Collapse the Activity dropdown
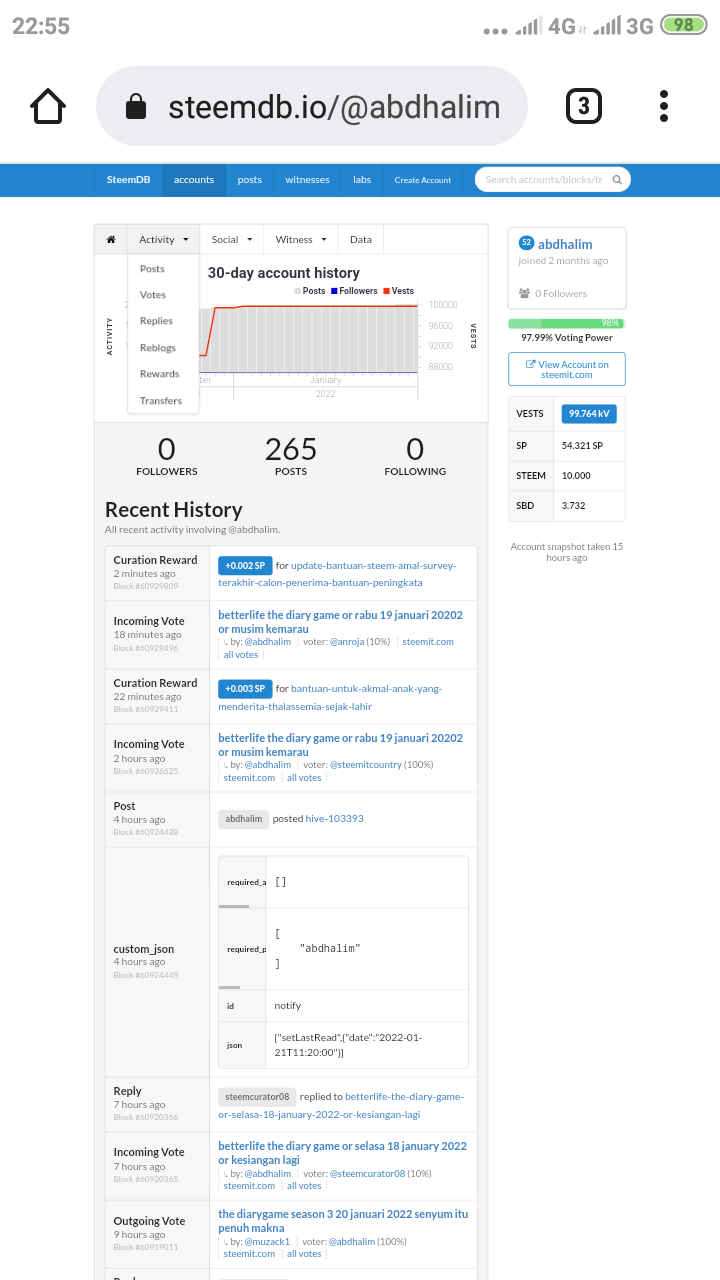Viewport: 720px width, 1280px height. pyautogui.click(x=163, y=239)
